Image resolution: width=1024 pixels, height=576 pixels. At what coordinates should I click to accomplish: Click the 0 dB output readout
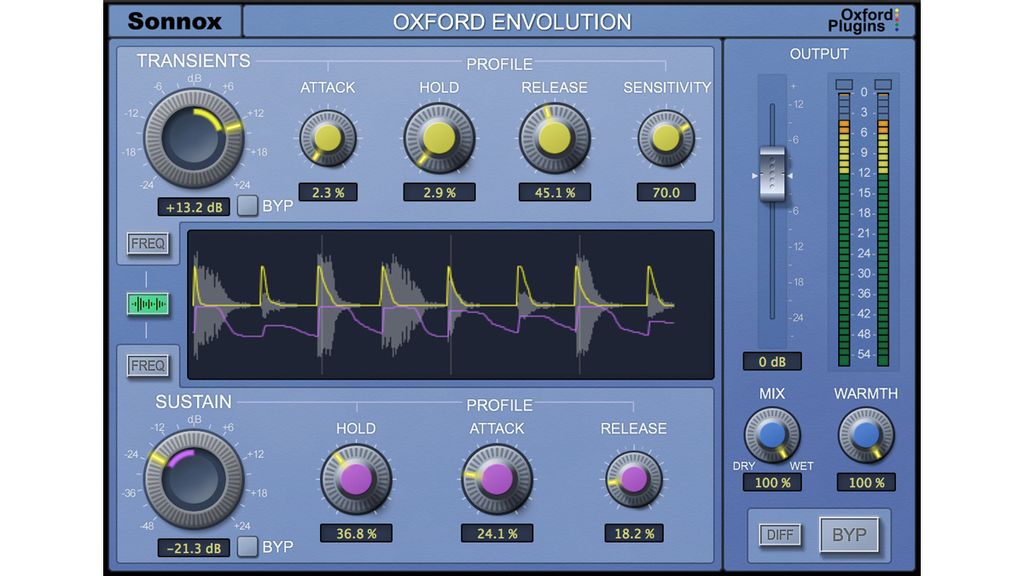[771, 362]
